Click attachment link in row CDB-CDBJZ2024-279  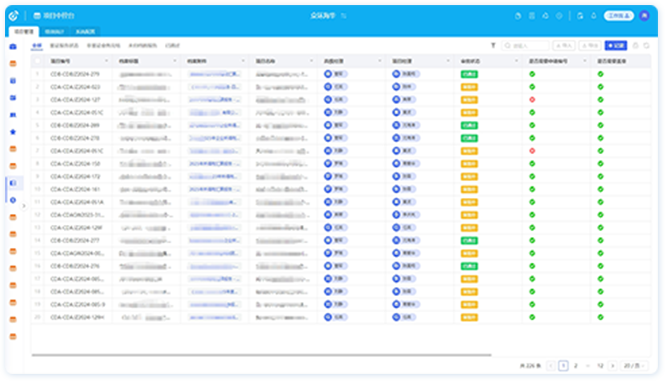click(x=215, y=74)
